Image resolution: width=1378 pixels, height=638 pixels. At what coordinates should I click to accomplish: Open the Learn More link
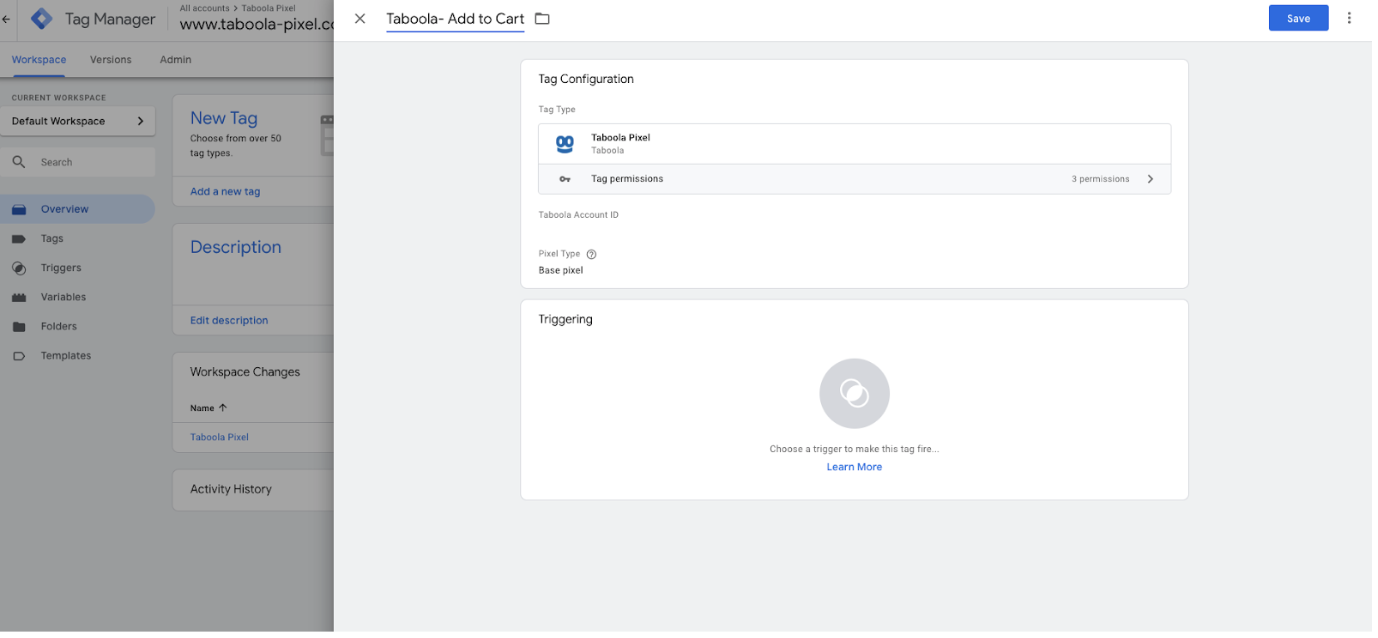(x=854, y=467)
